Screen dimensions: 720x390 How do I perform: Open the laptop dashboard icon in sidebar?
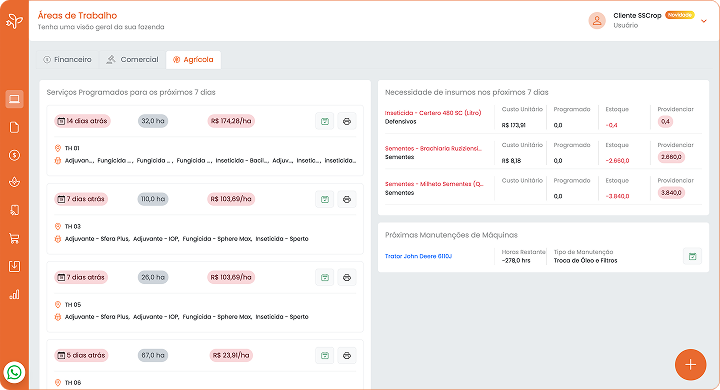[x=14, y=99]
